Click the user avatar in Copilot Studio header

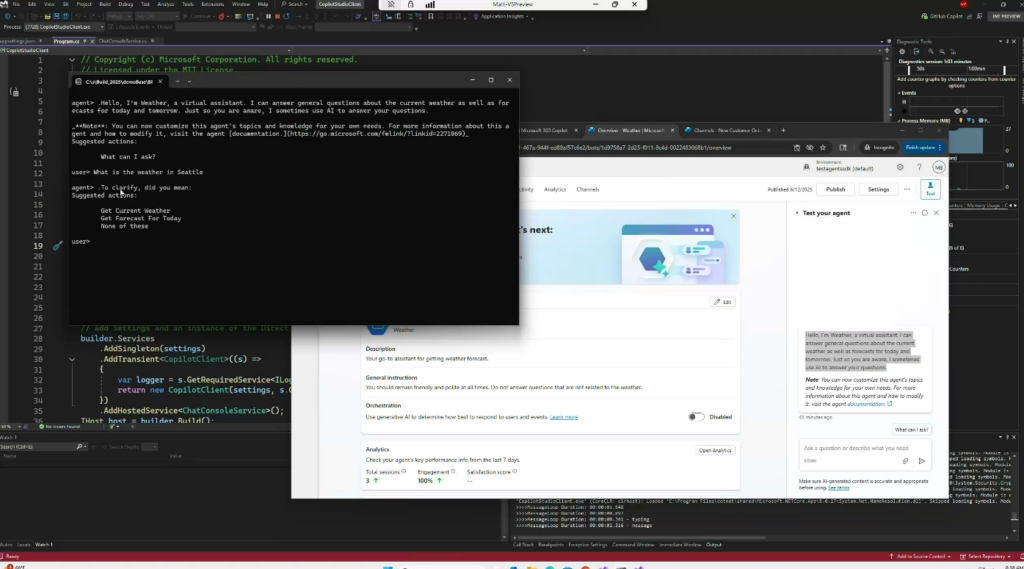(938, 167)
